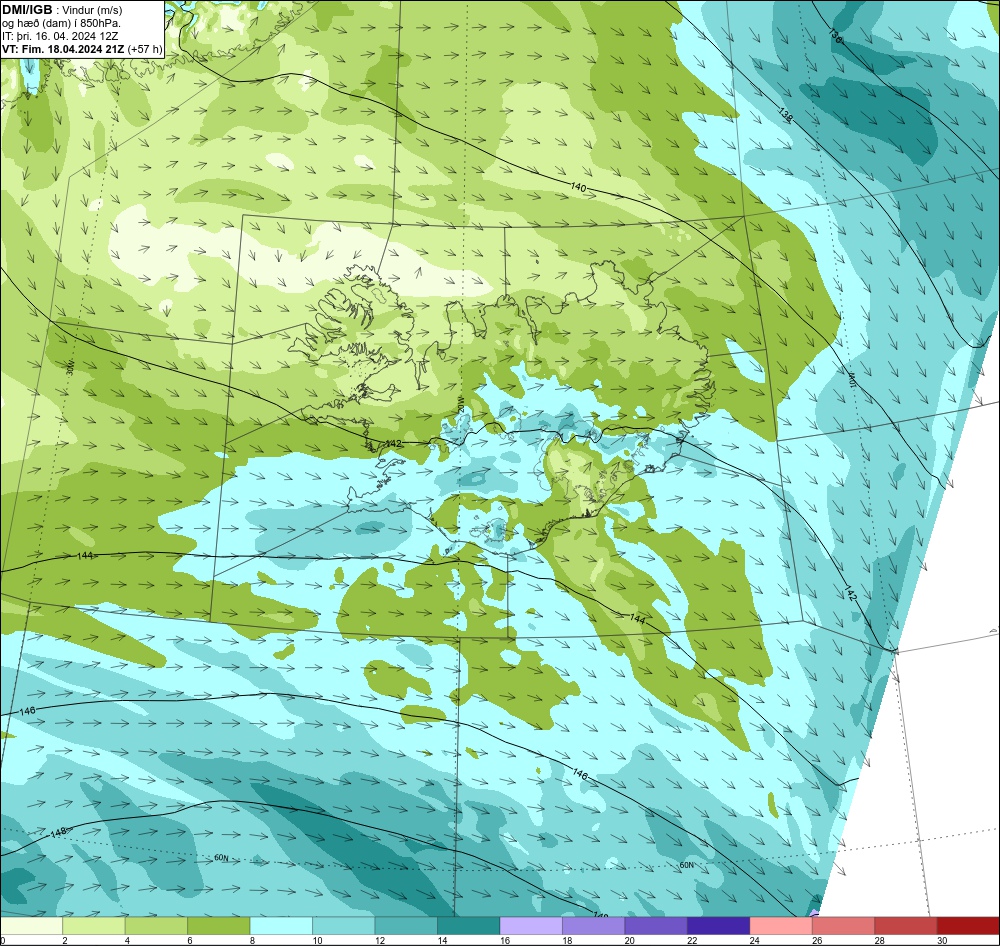Click the '8' tick label under legend

pos(253,940)
